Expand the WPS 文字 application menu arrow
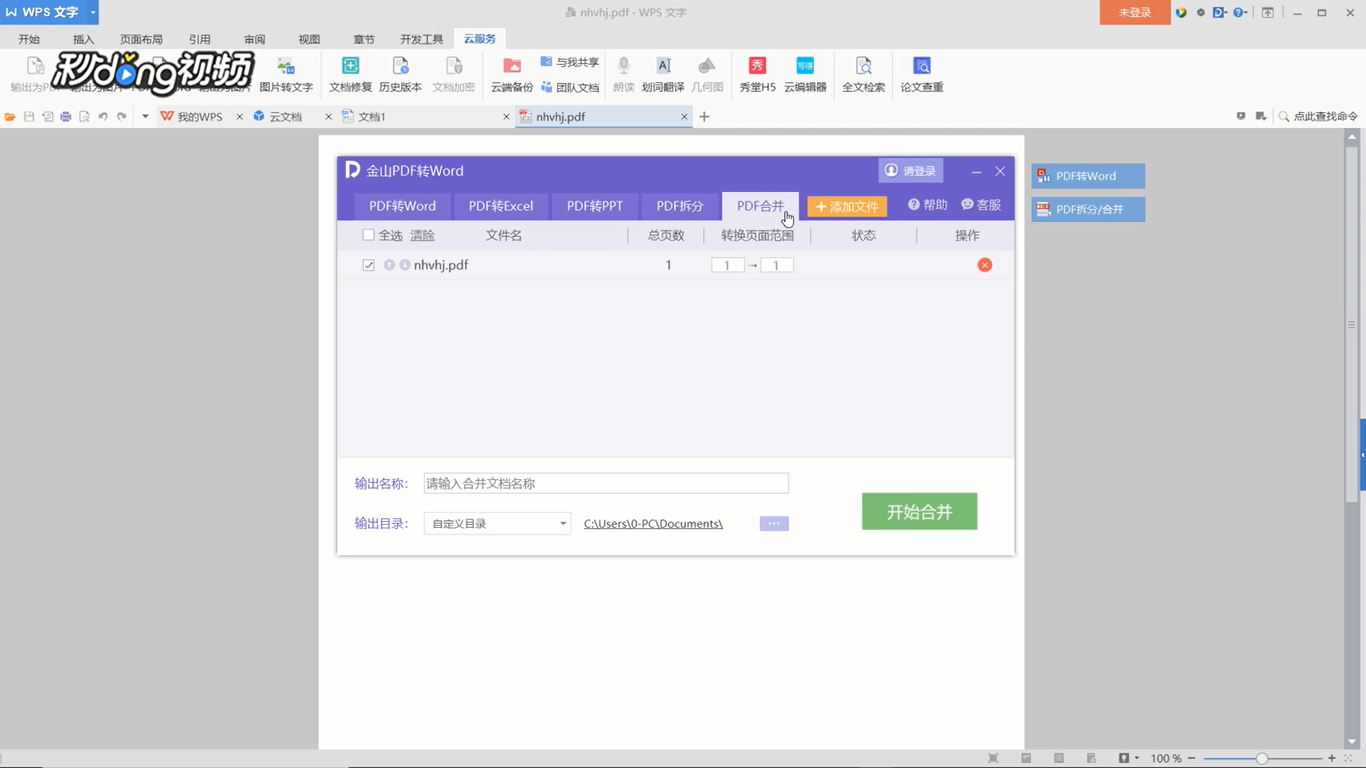1366x768 pixels. [93, 13]
